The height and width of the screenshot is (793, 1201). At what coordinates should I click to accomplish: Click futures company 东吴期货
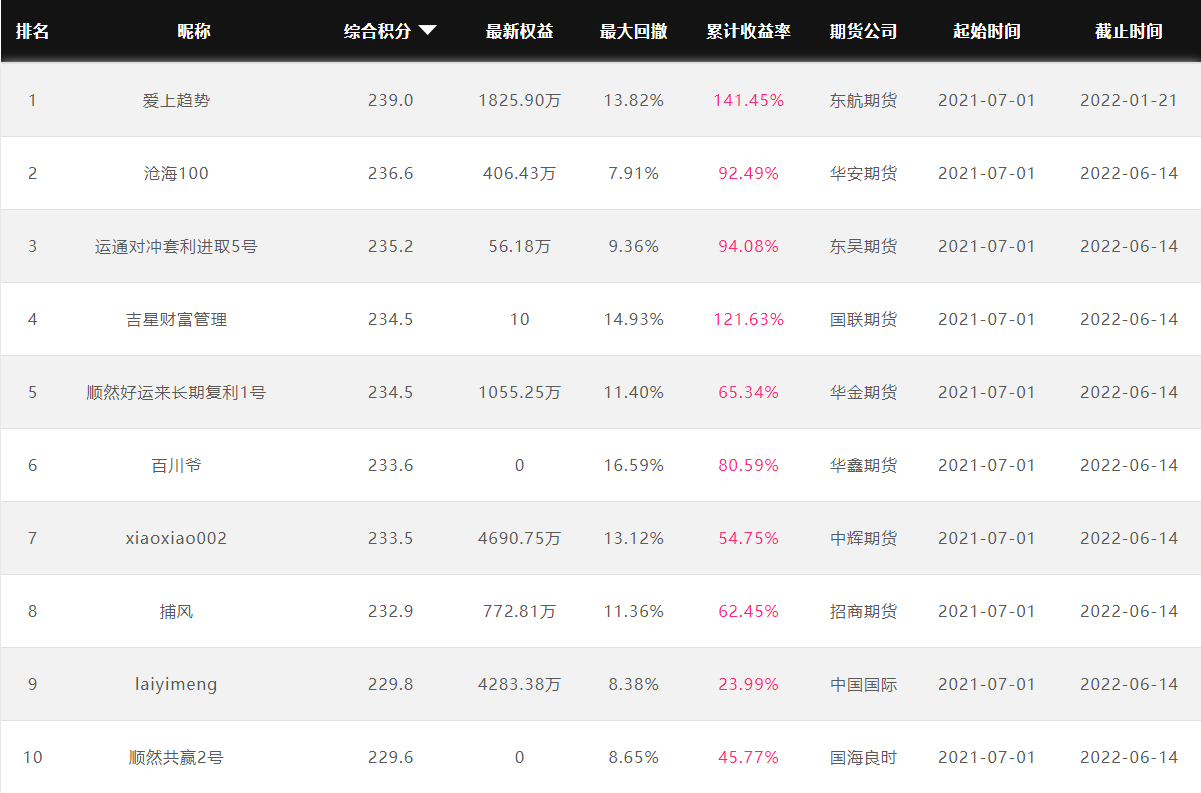(x=864, y=246)
